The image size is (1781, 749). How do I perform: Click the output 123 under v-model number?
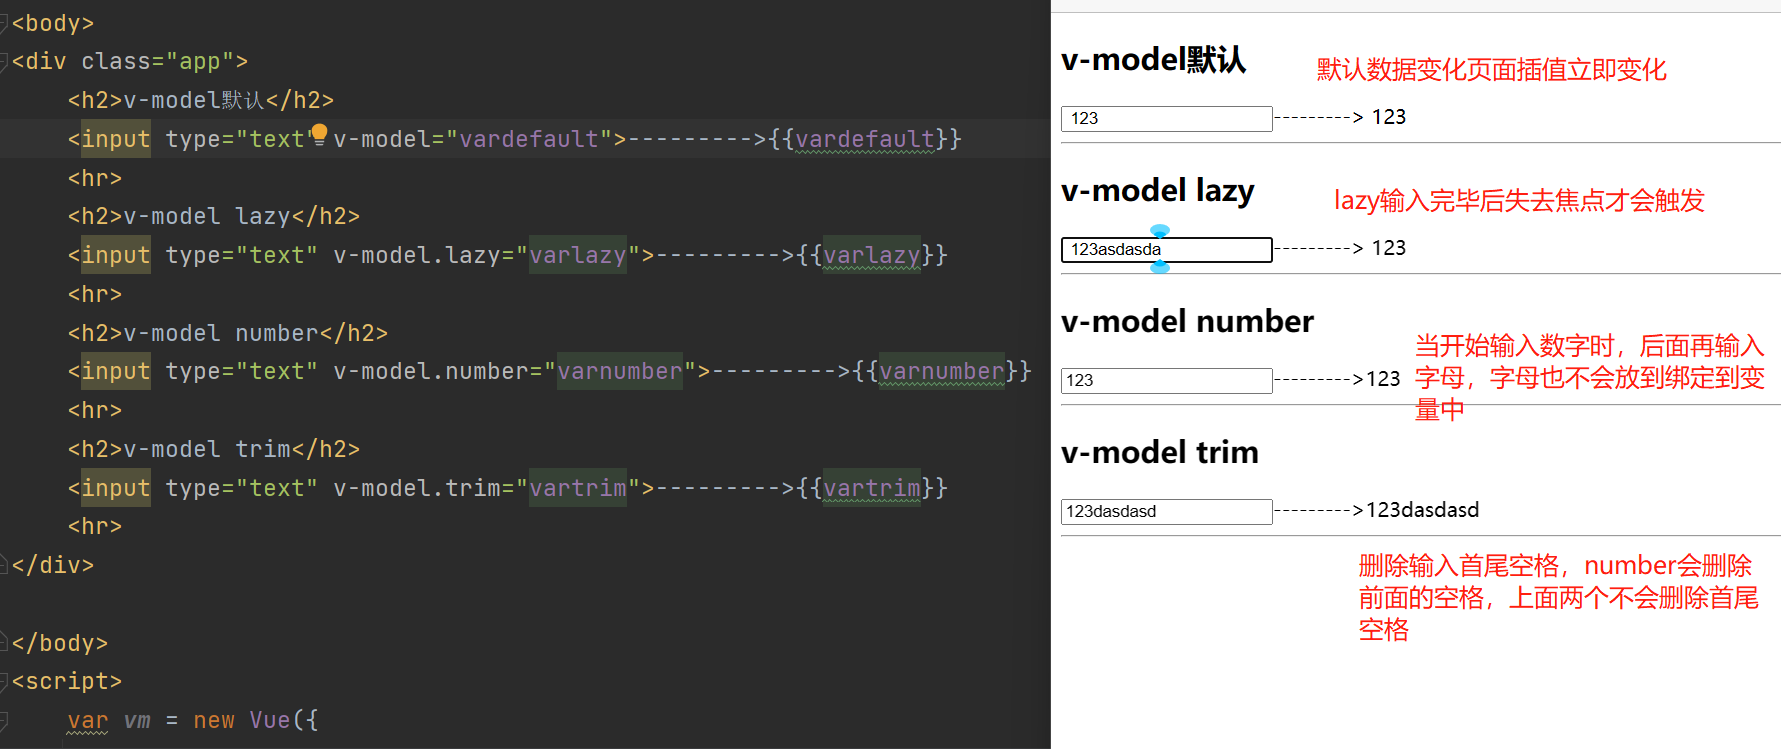pos(1383,379)
